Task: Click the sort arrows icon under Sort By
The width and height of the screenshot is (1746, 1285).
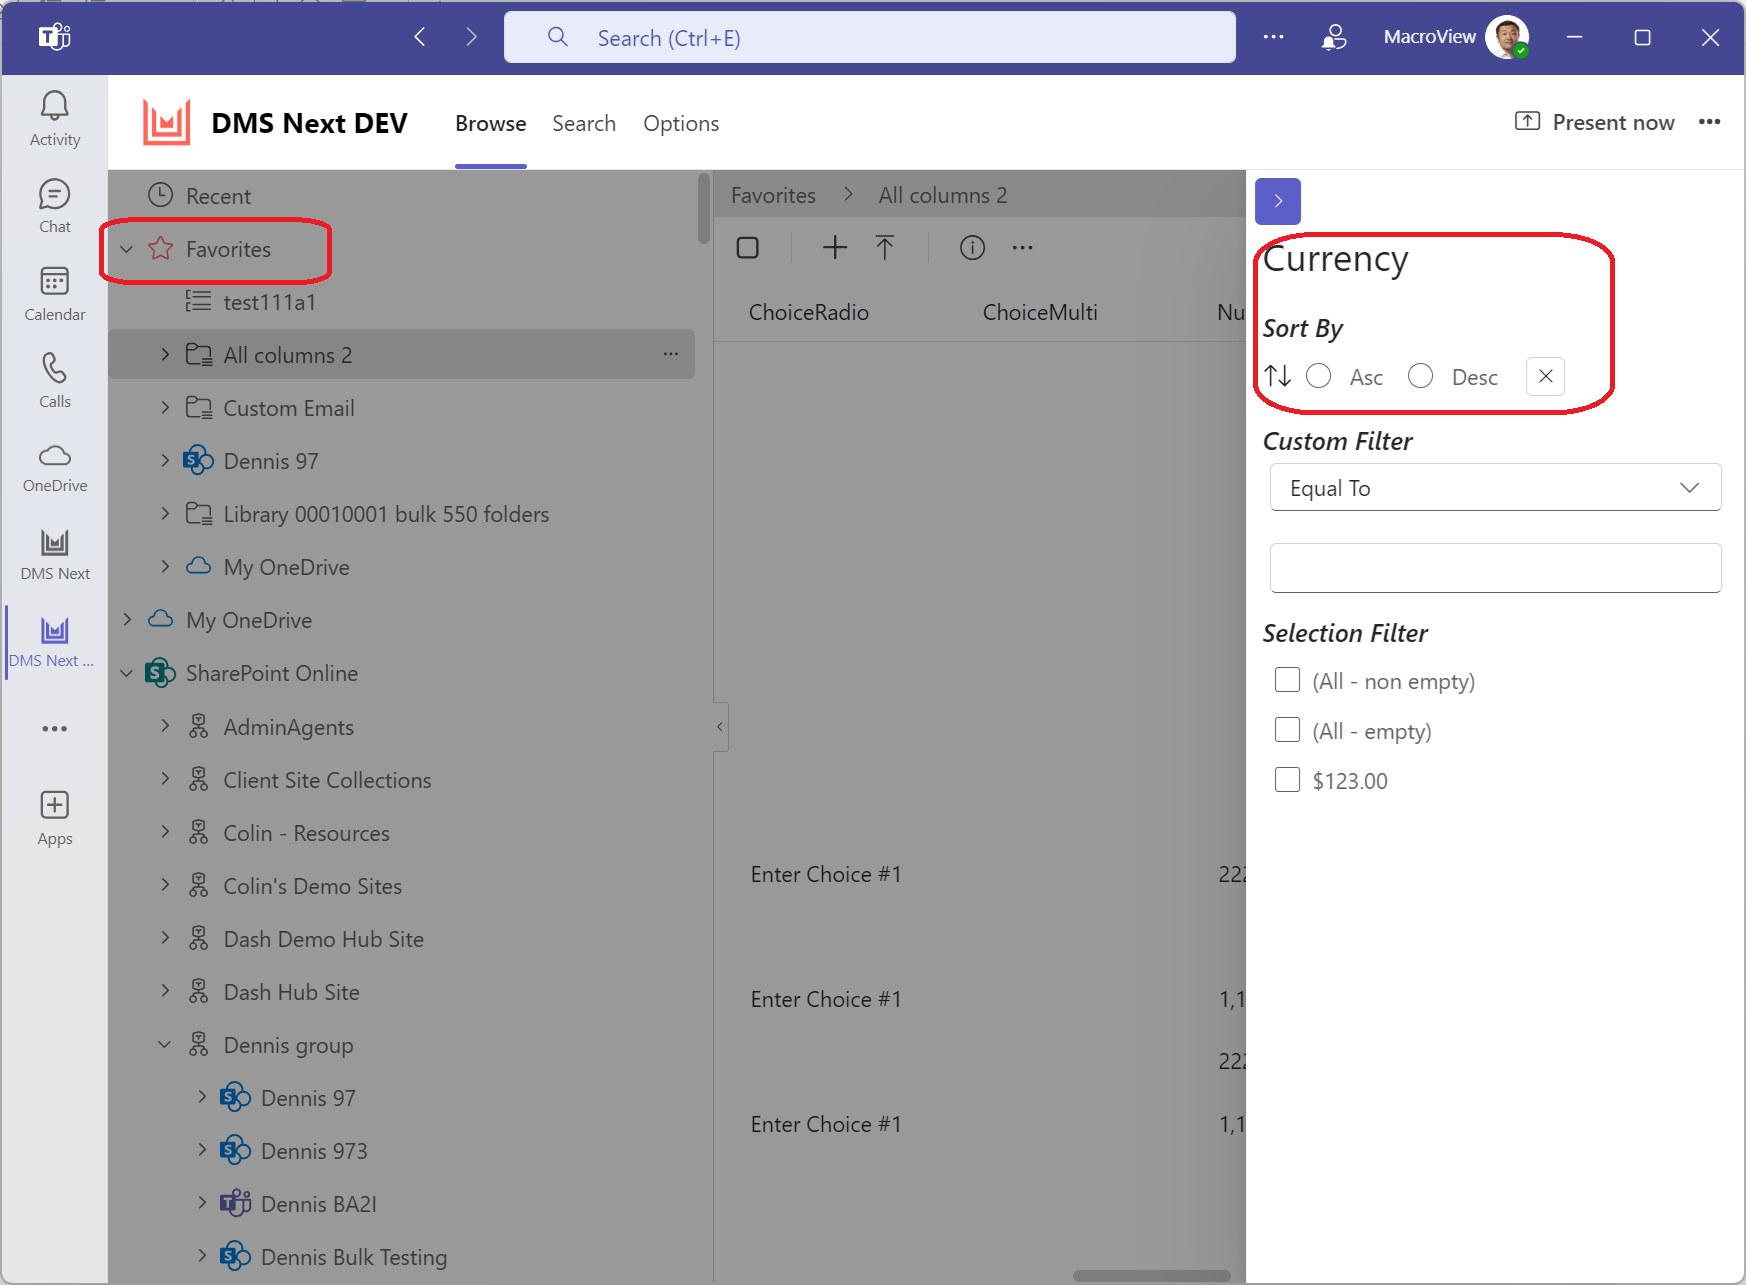Action: (x=1278, y=376)
